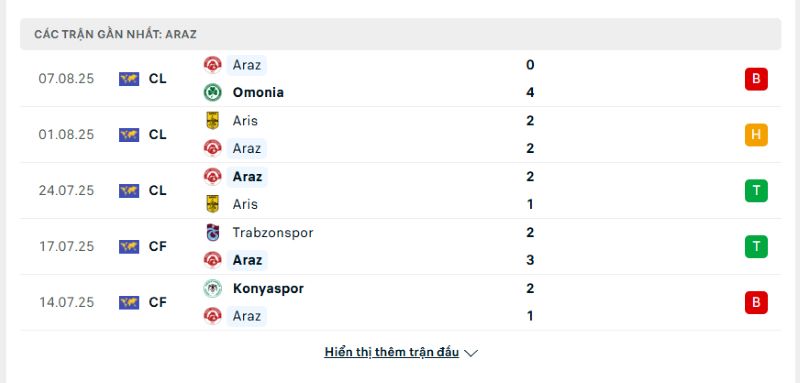
Task: Click the world flag icon beside 07.08.25 CL
Action: pyautogui.click(x=129, y=79)
